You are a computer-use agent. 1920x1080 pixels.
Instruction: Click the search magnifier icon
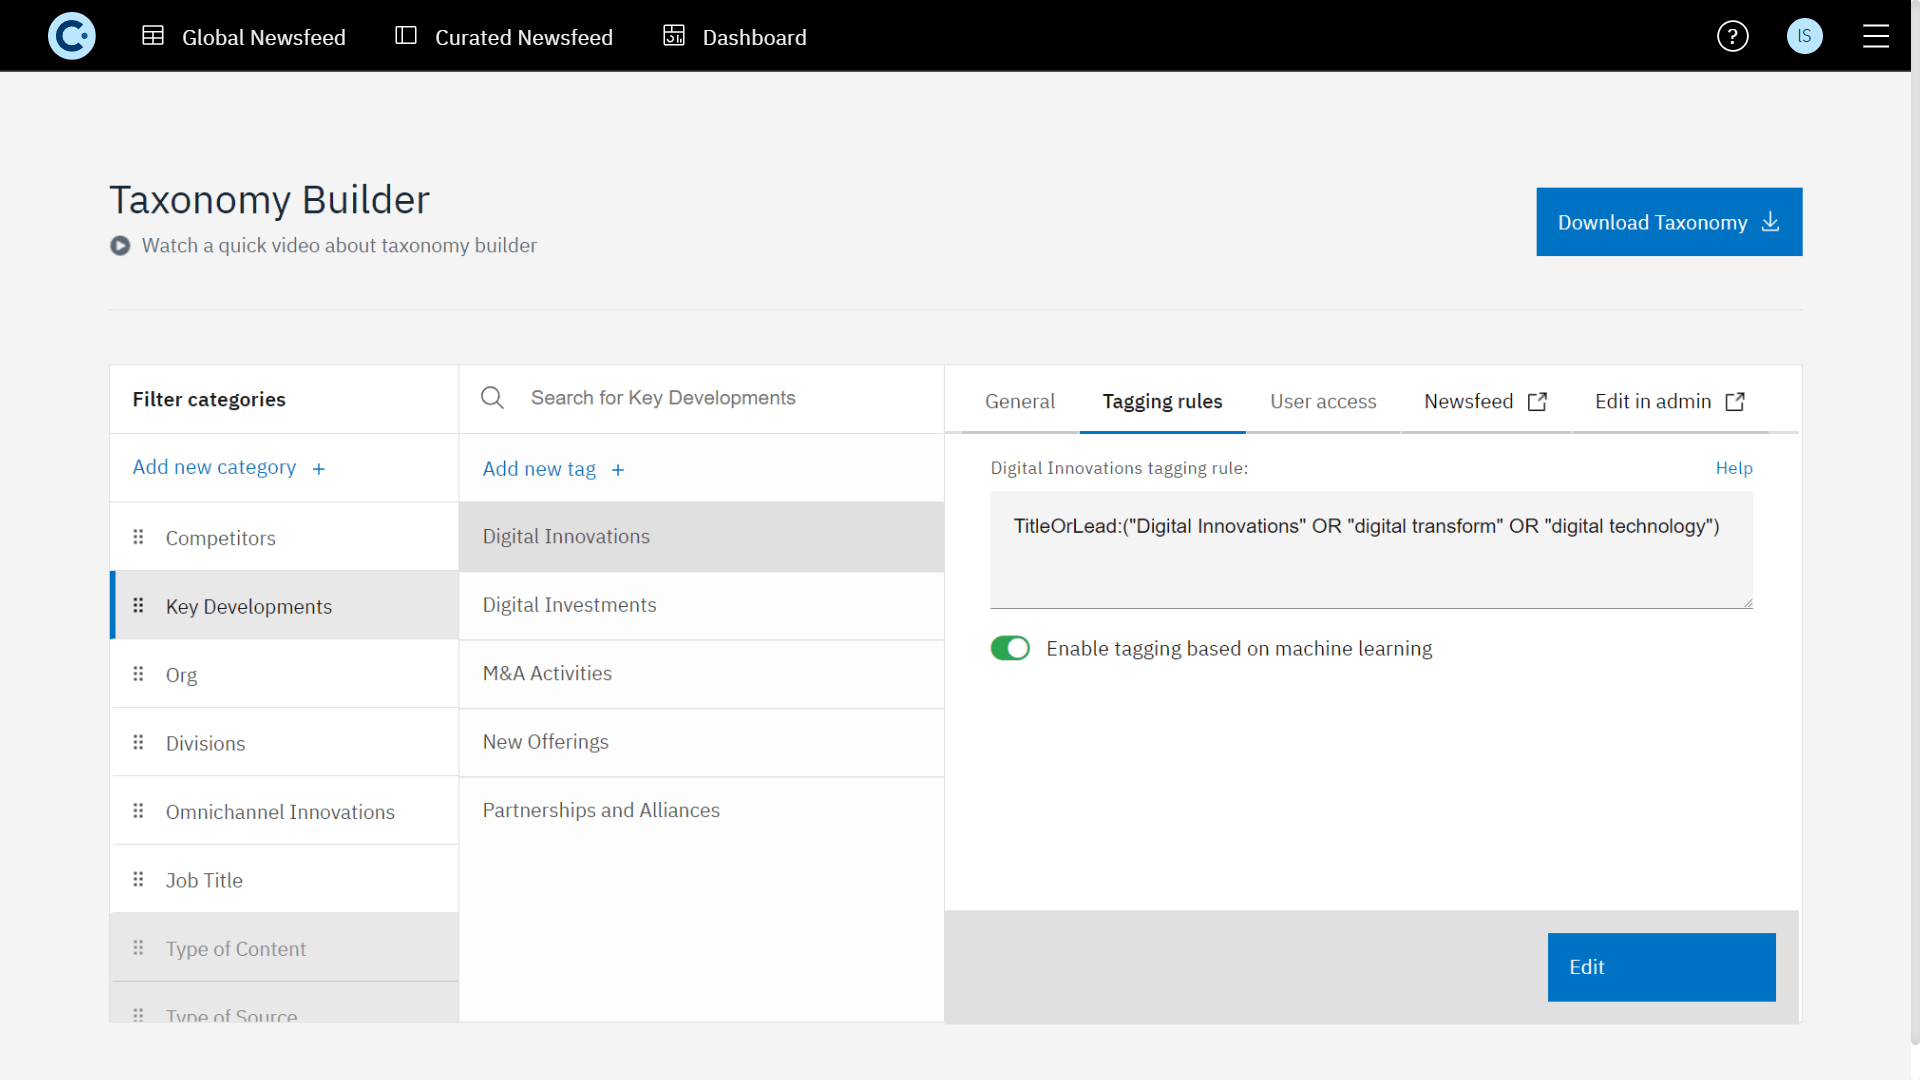492,398
